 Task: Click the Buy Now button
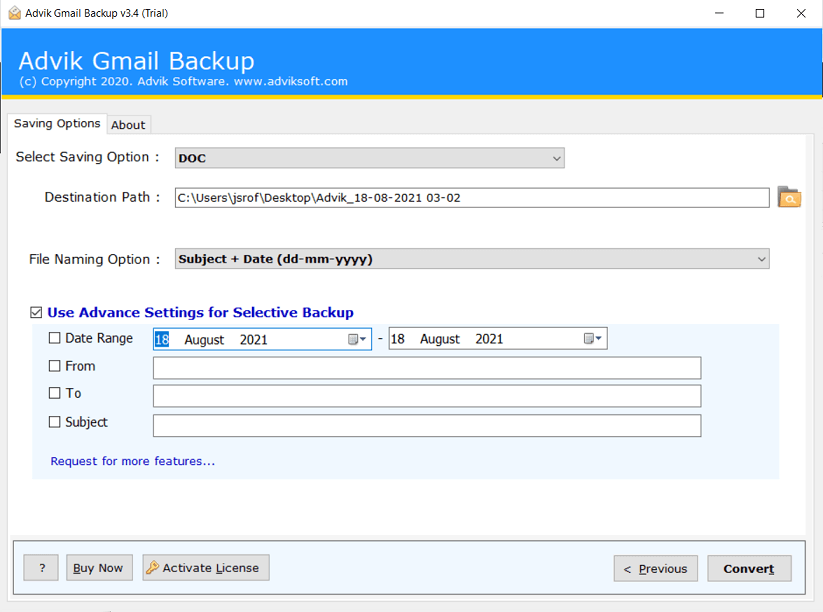pyautogui.click(x=99, y=567)
